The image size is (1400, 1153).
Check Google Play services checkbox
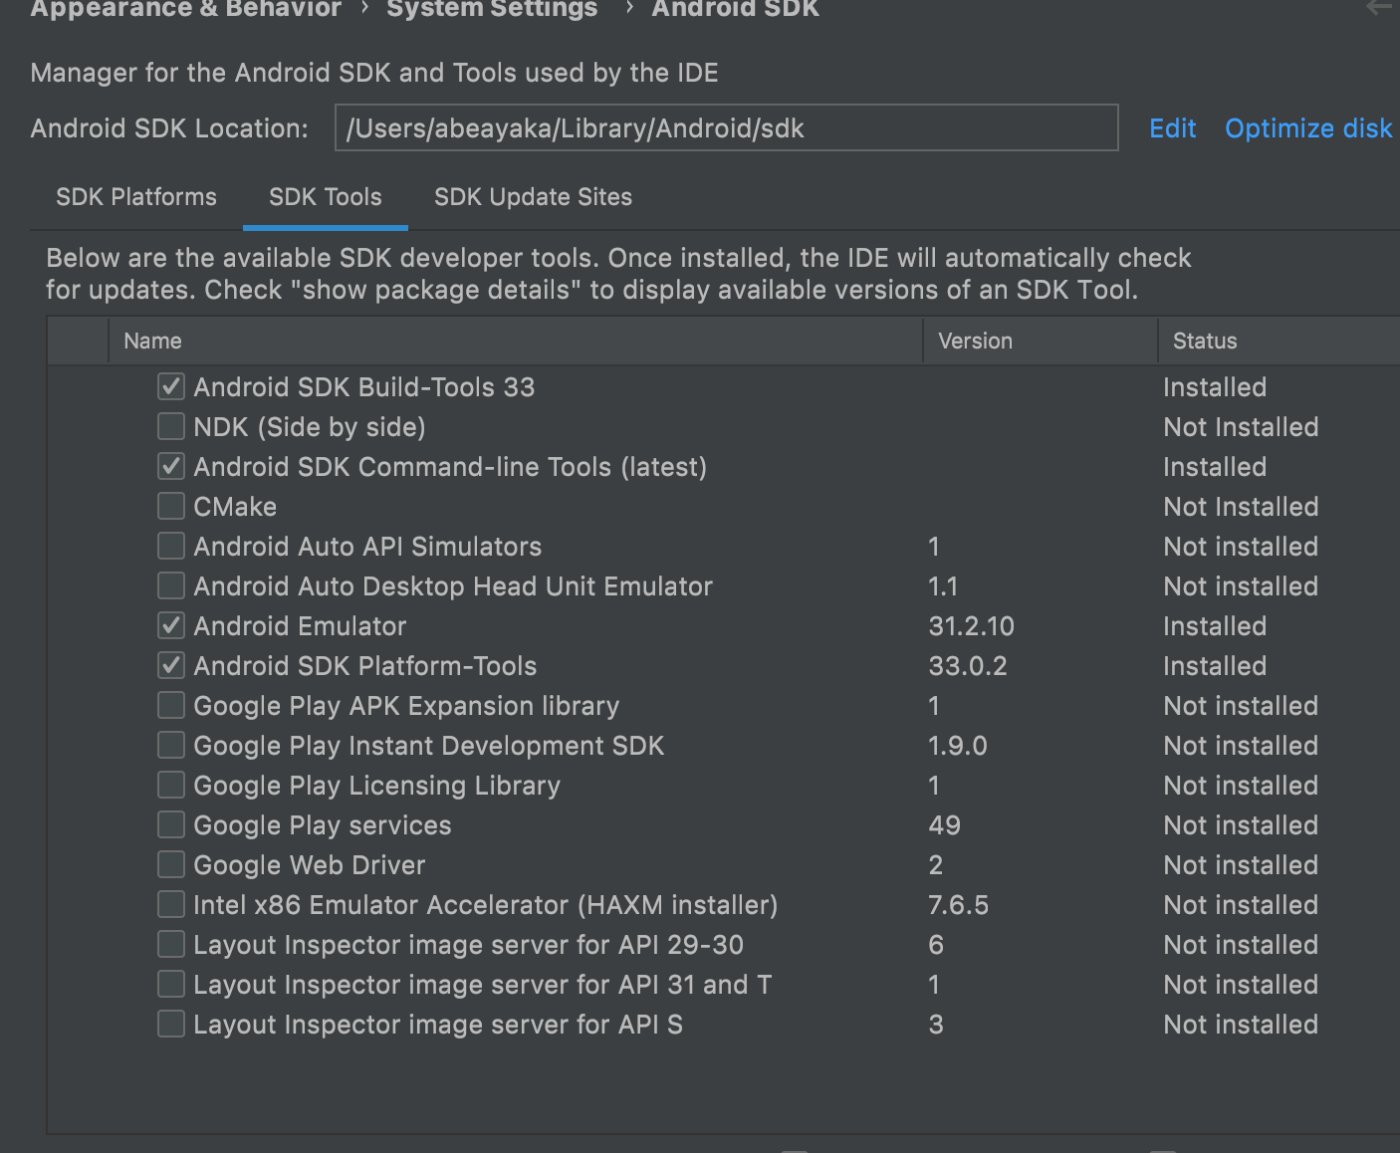coord(171,824)
